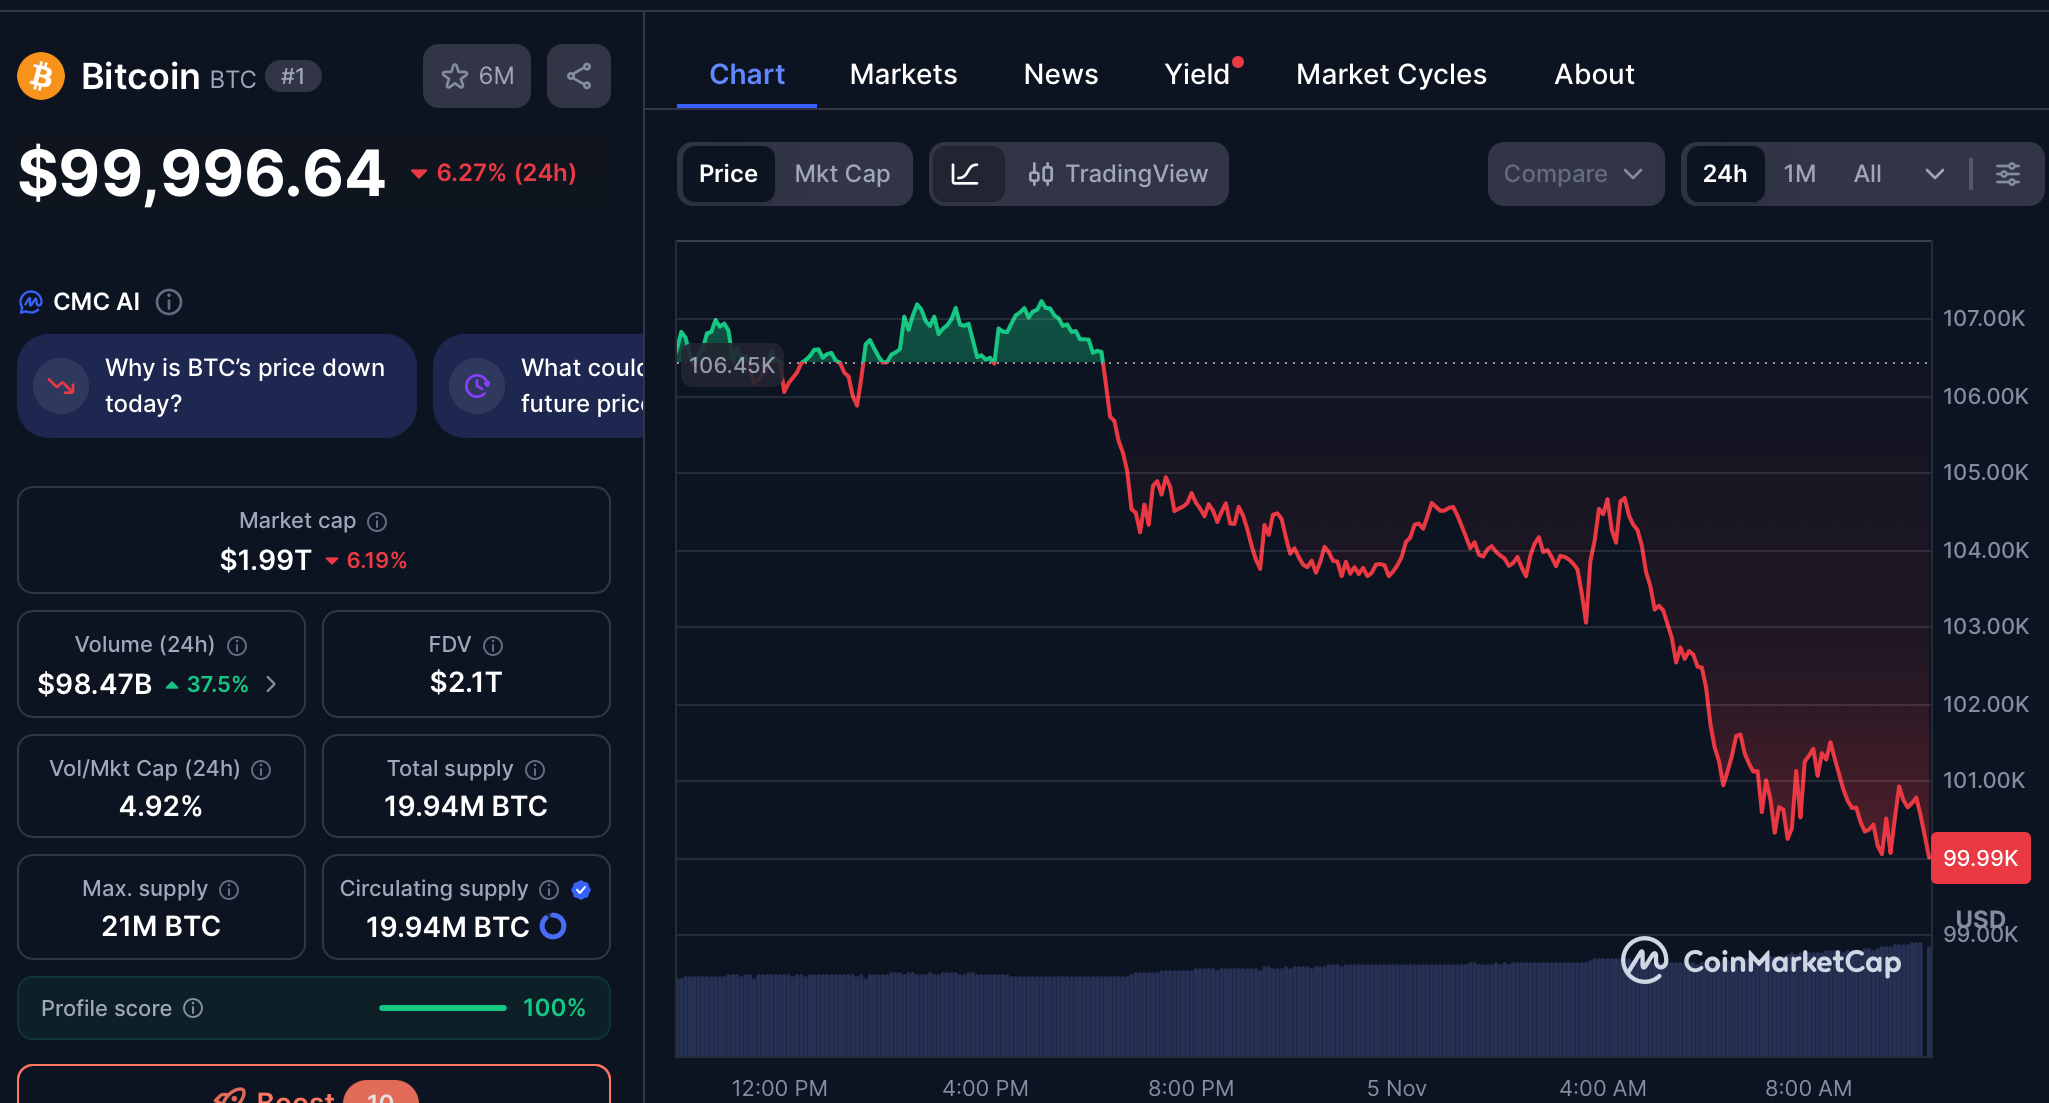Switch to Market Cycles tab

(x=1390, y=75)
